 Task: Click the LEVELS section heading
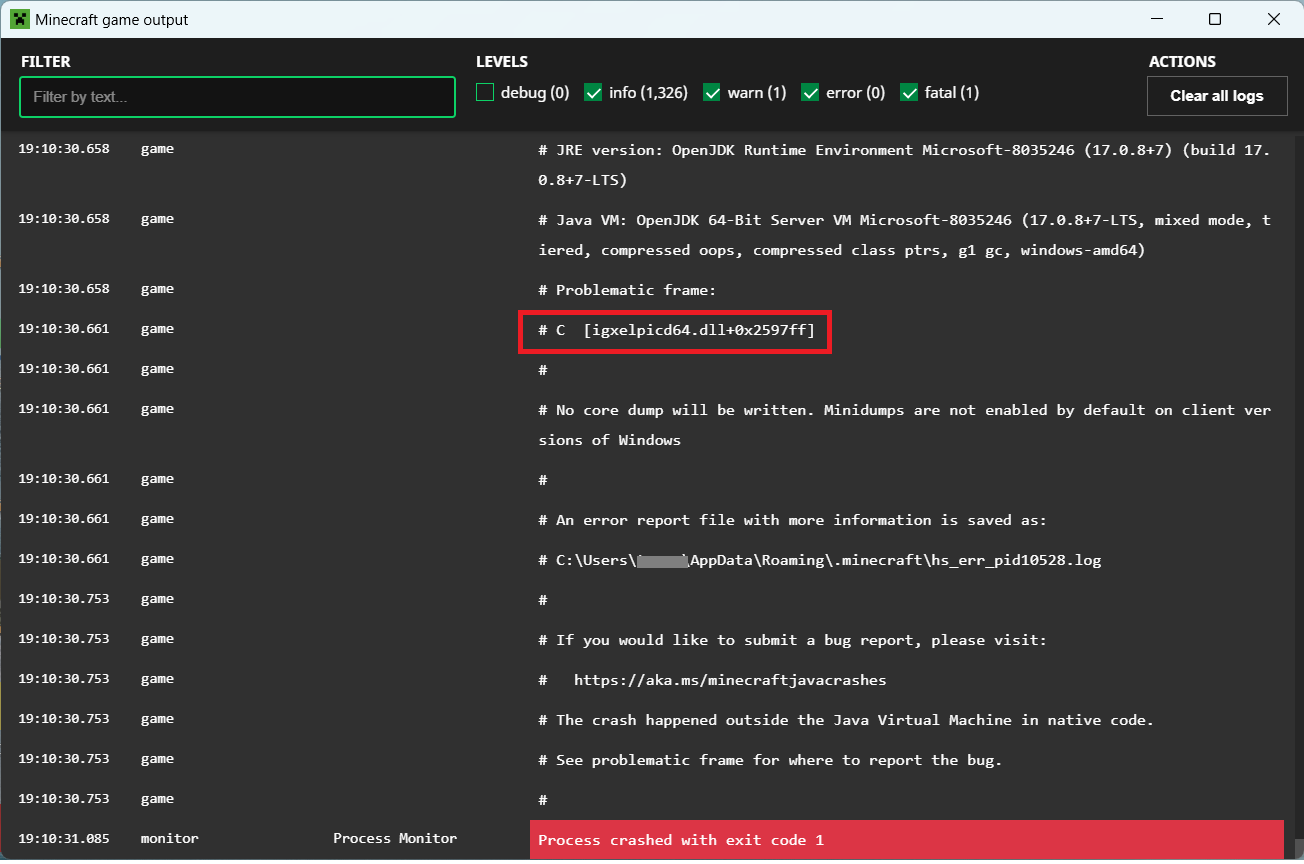point(502,62)
